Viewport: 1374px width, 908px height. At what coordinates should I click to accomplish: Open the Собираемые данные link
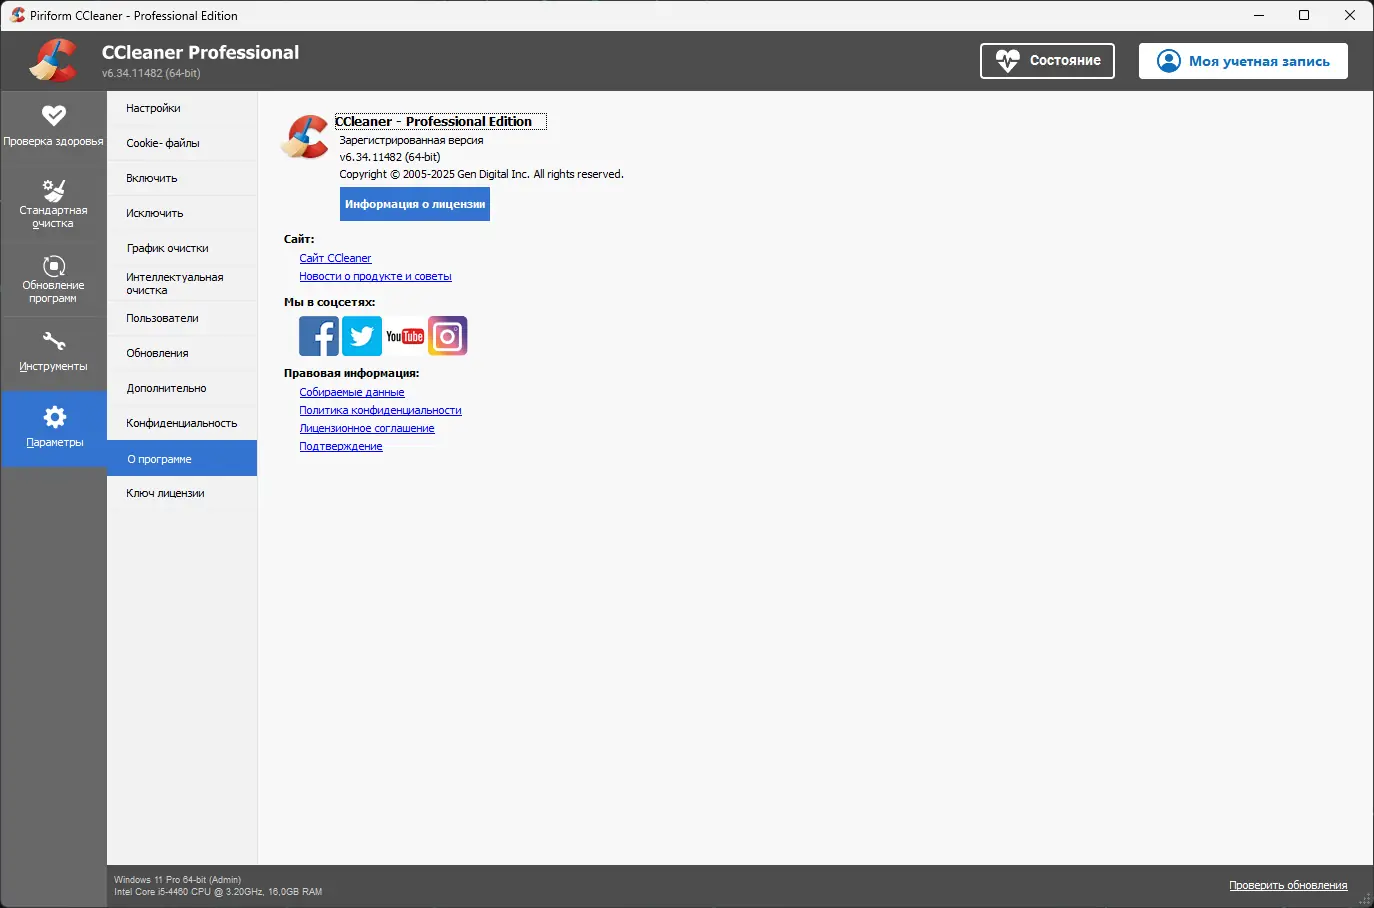point(352,392)
